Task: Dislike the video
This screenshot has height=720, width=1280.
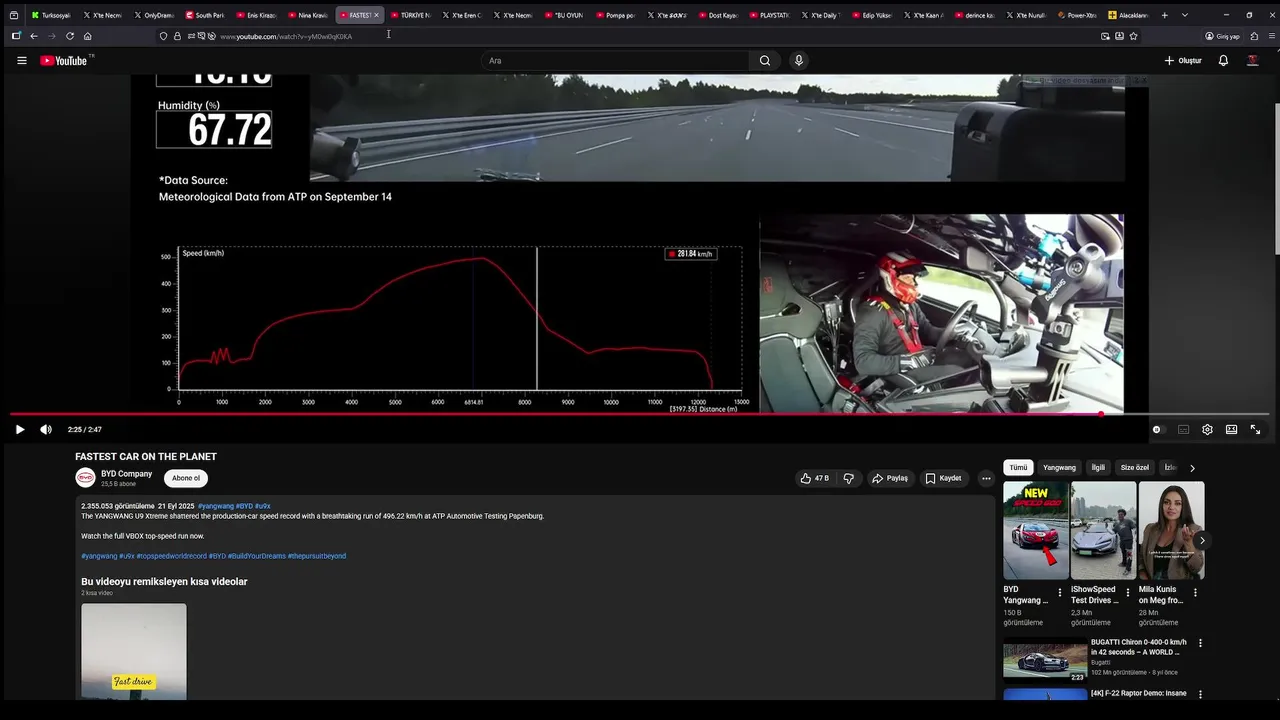Action: click(x=848, y=479)
